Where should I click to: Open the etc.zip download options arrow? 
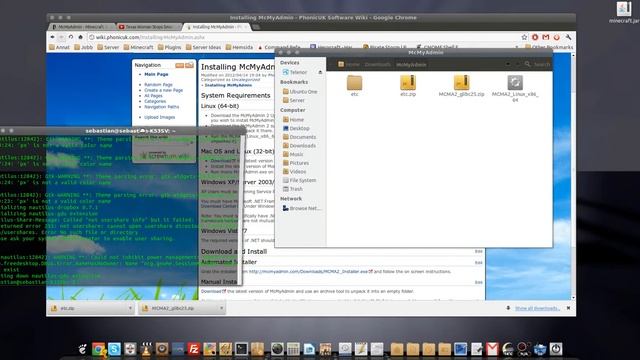pos(130,308)
